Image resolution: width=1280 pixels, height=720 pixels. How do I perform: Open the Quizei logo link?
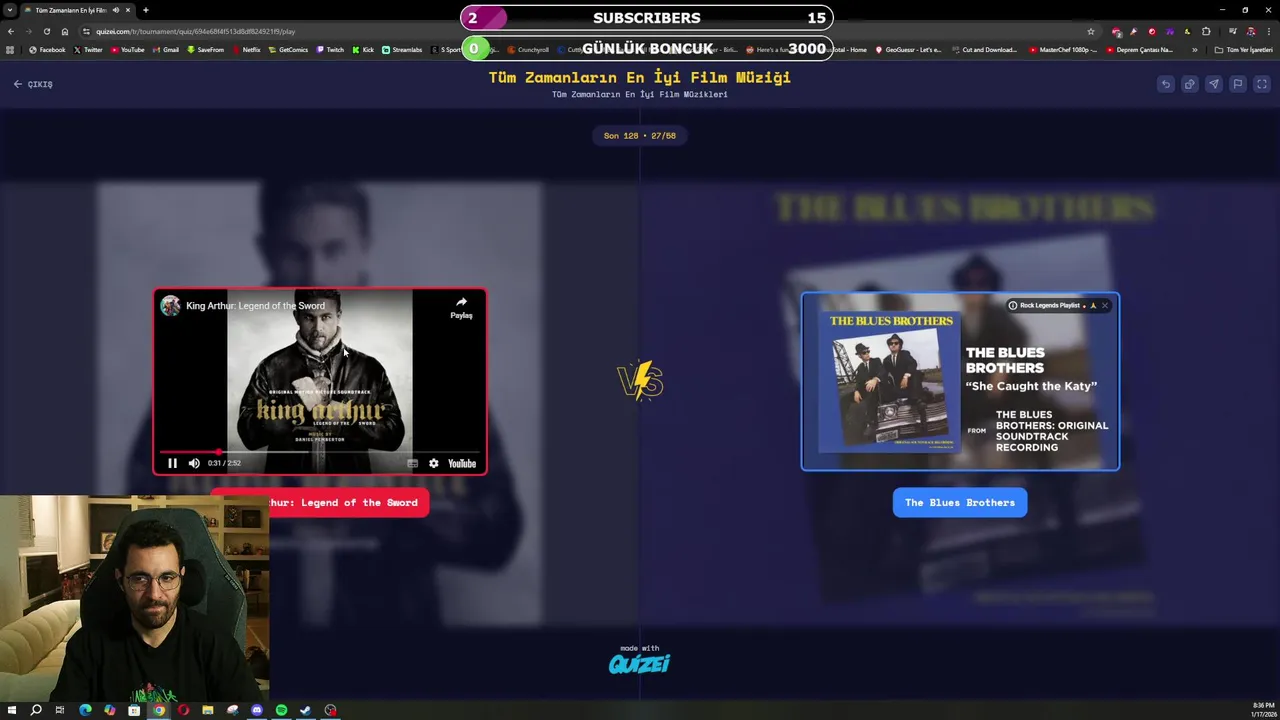pyautogui.click(x=640, y=663)
